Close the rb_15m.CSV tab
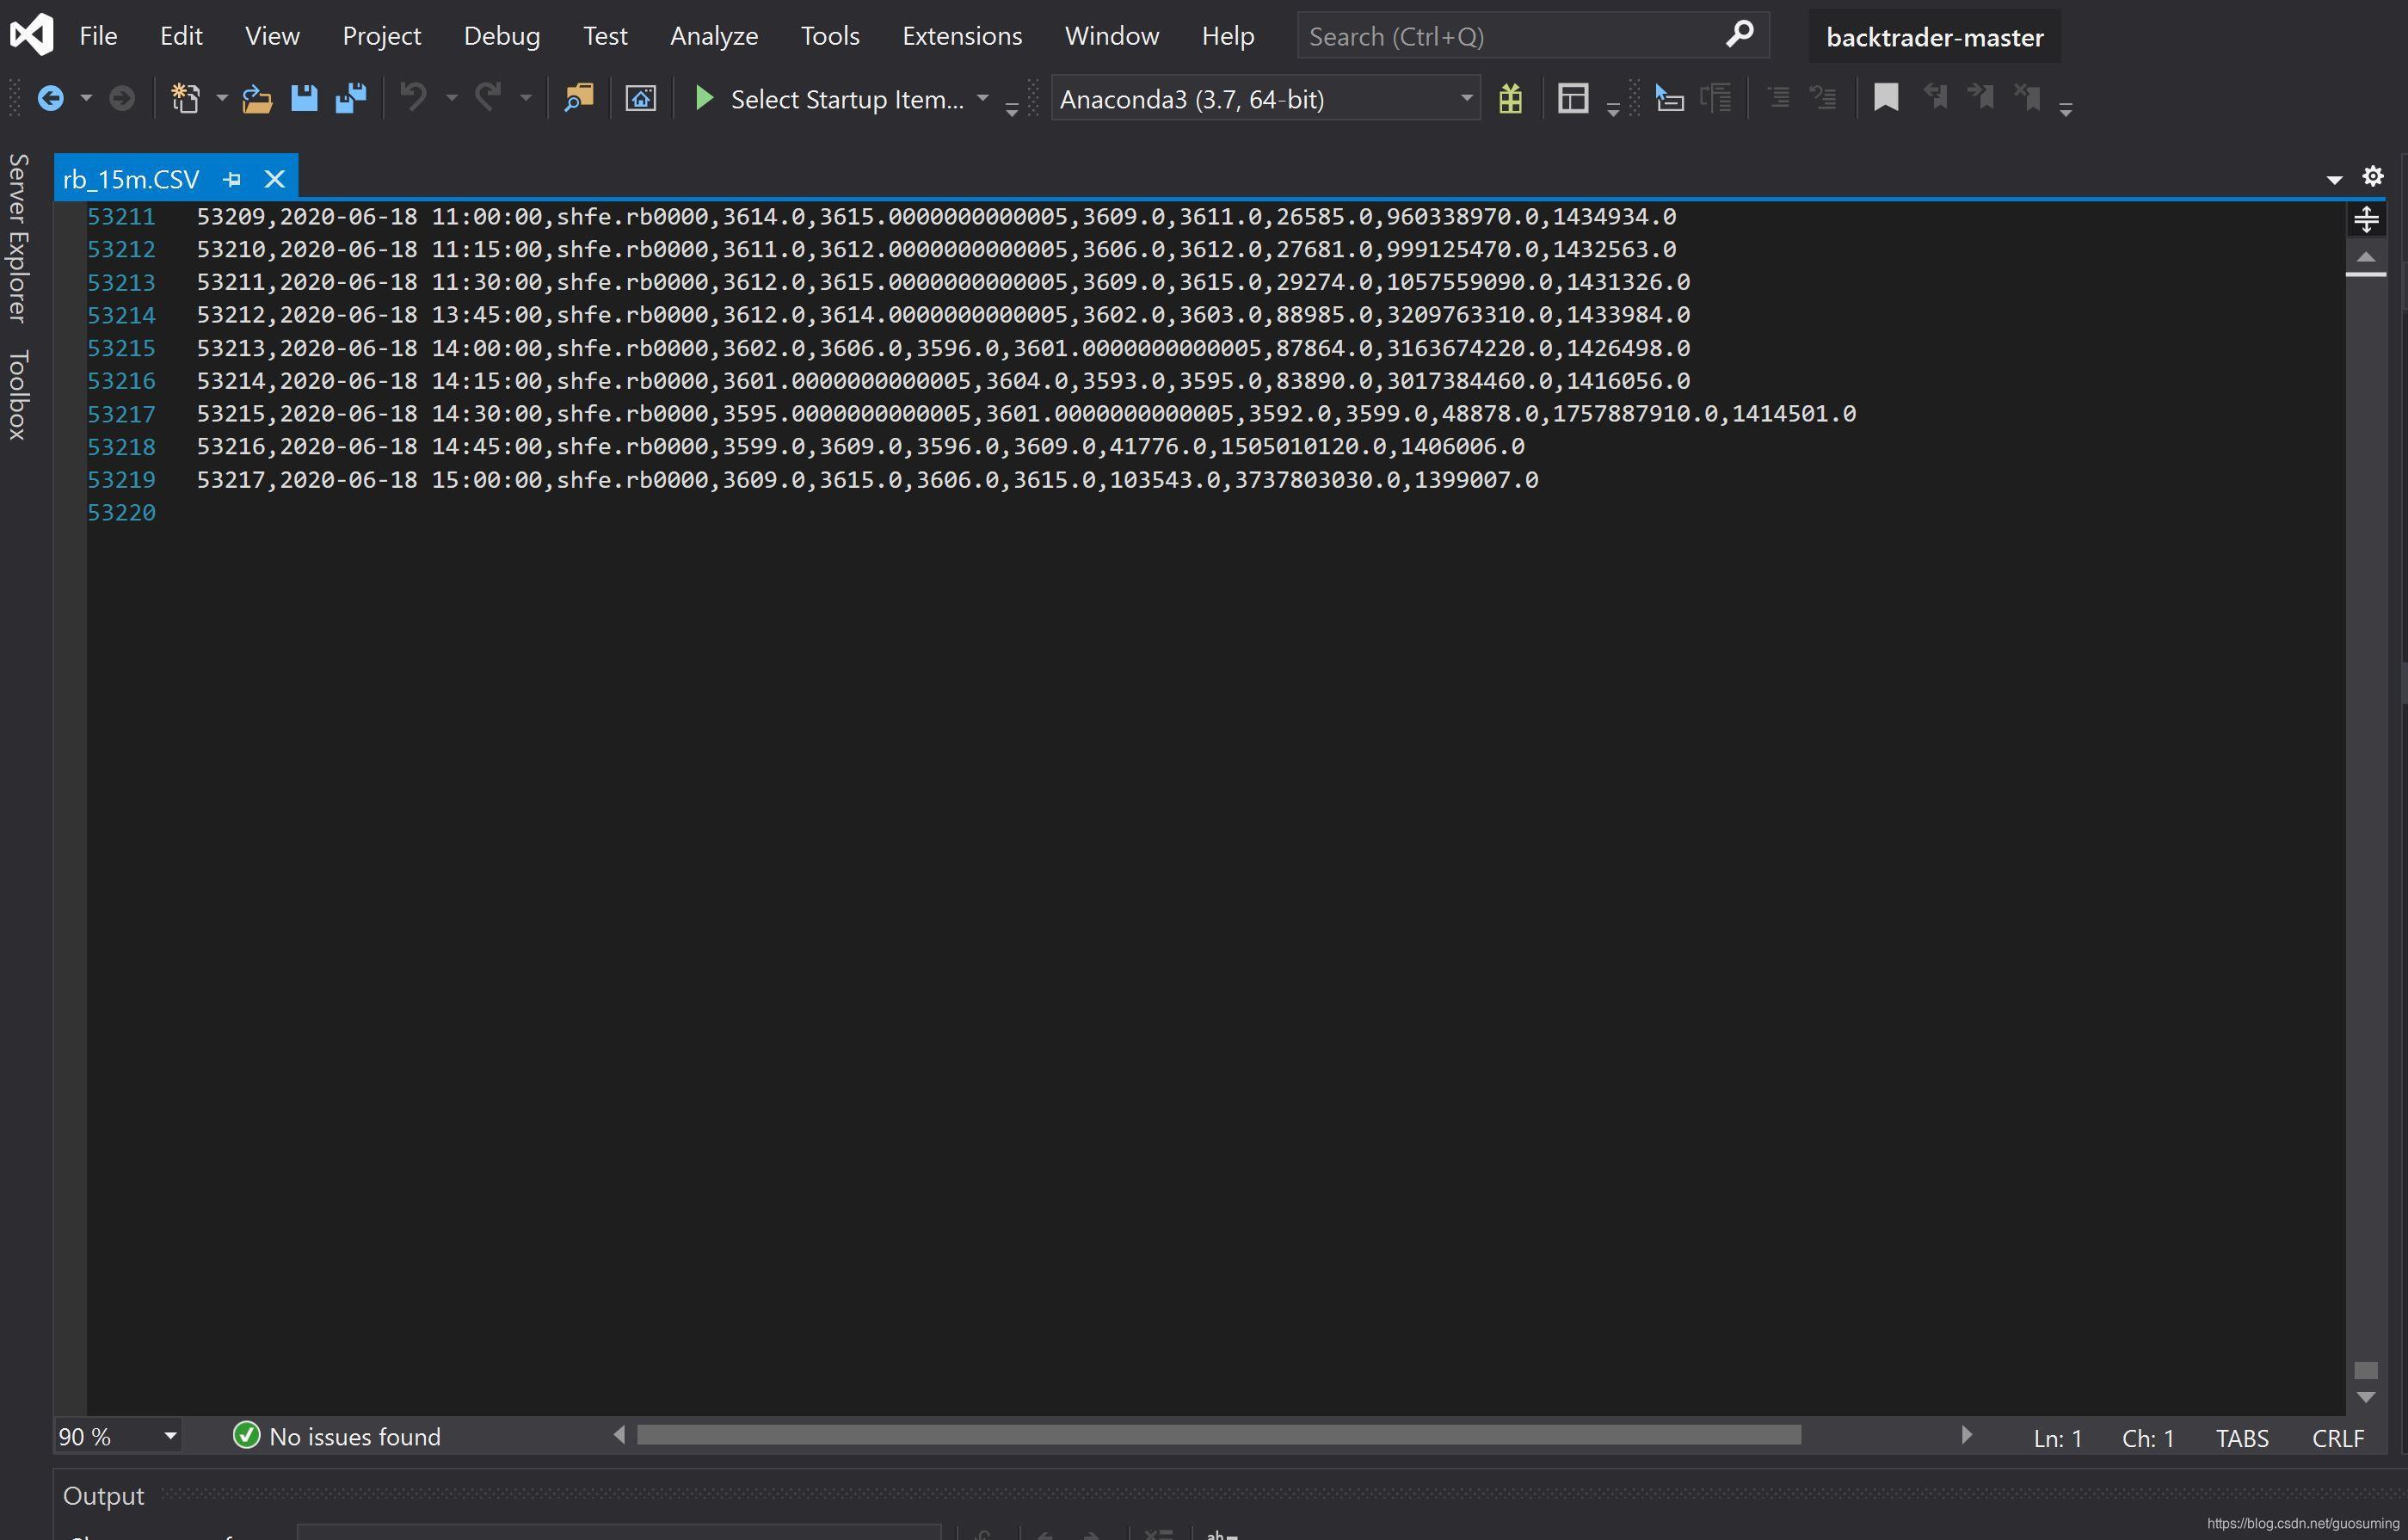The width and height of the screenshot is (2408, 1540). tap(274, 179)
